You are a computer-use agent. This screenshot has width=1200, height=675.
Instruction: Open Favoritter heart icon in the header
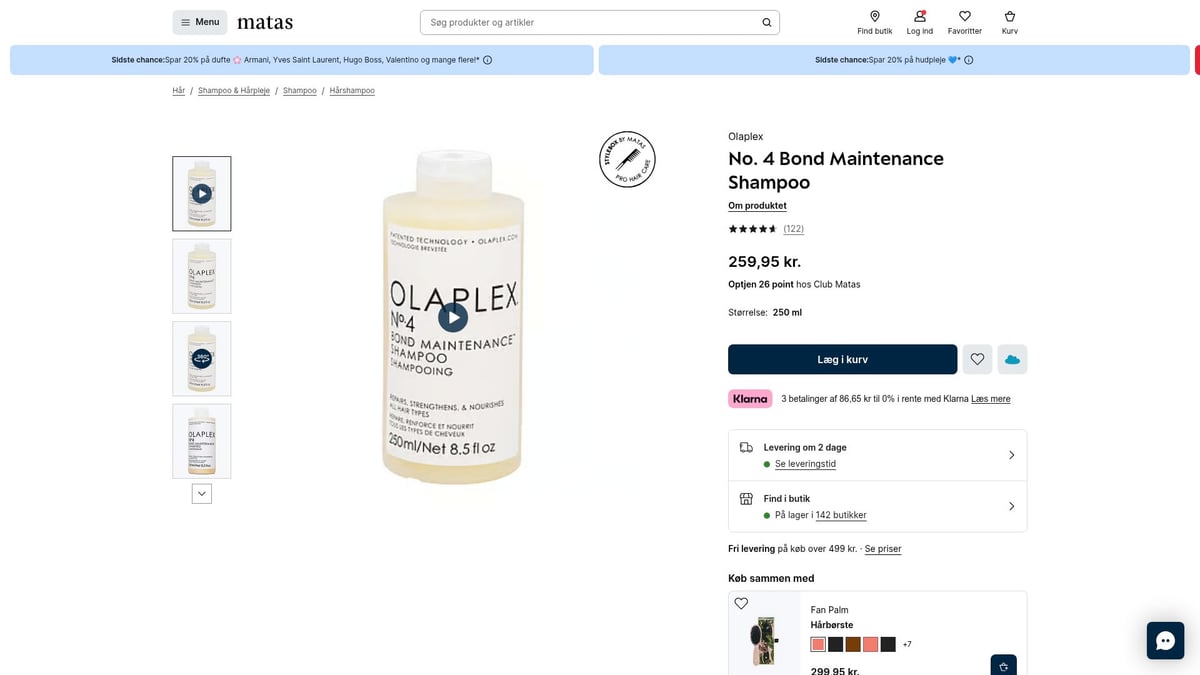tap(964, 16)
